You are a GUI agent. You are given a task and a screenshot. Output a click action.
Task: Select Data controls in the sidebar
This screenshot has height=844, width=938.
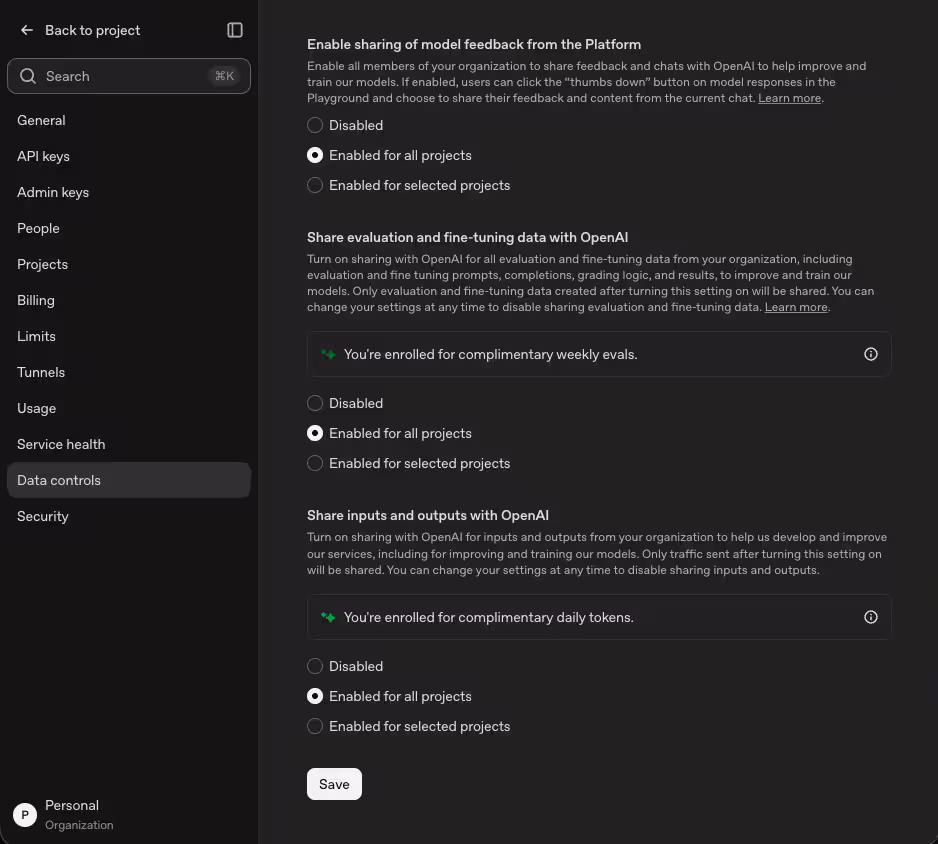coord(129,480)
